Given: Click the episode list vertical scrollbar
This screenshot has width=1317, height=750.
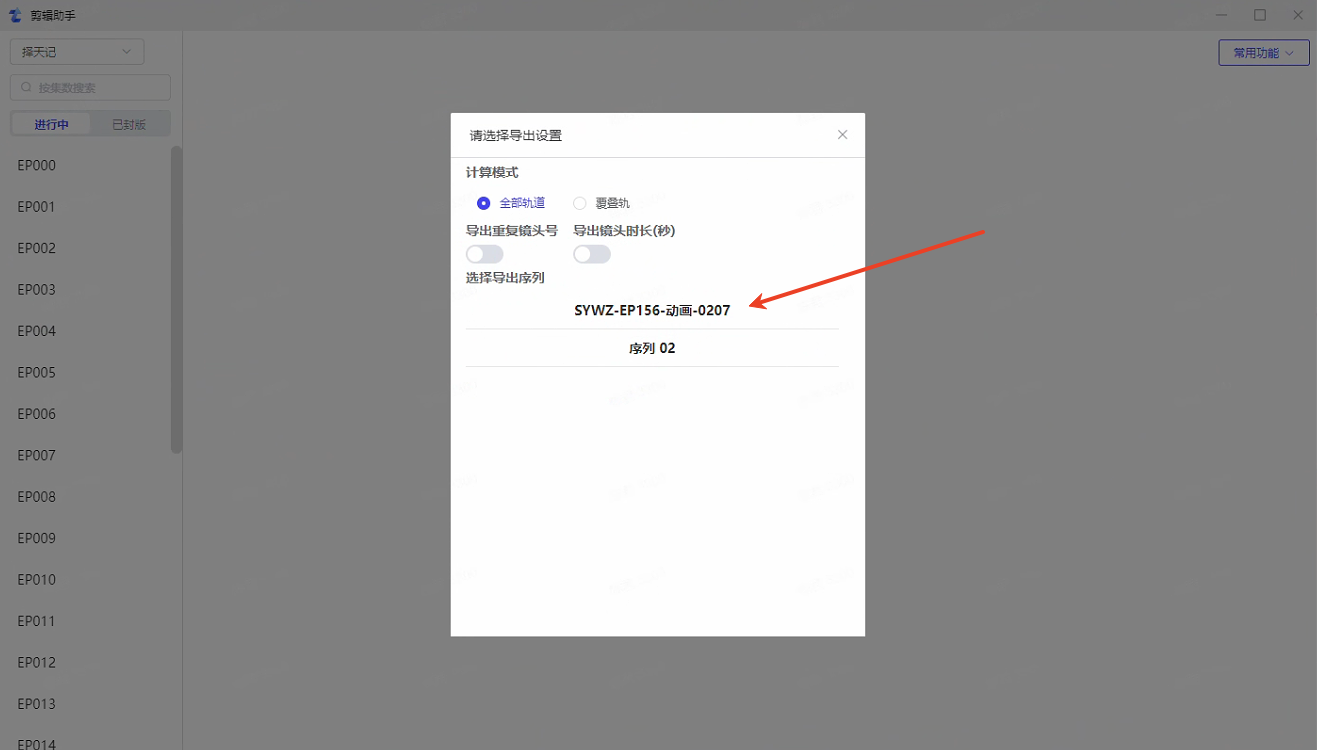Looking at the screenshot, I should (x=177, y=300).
